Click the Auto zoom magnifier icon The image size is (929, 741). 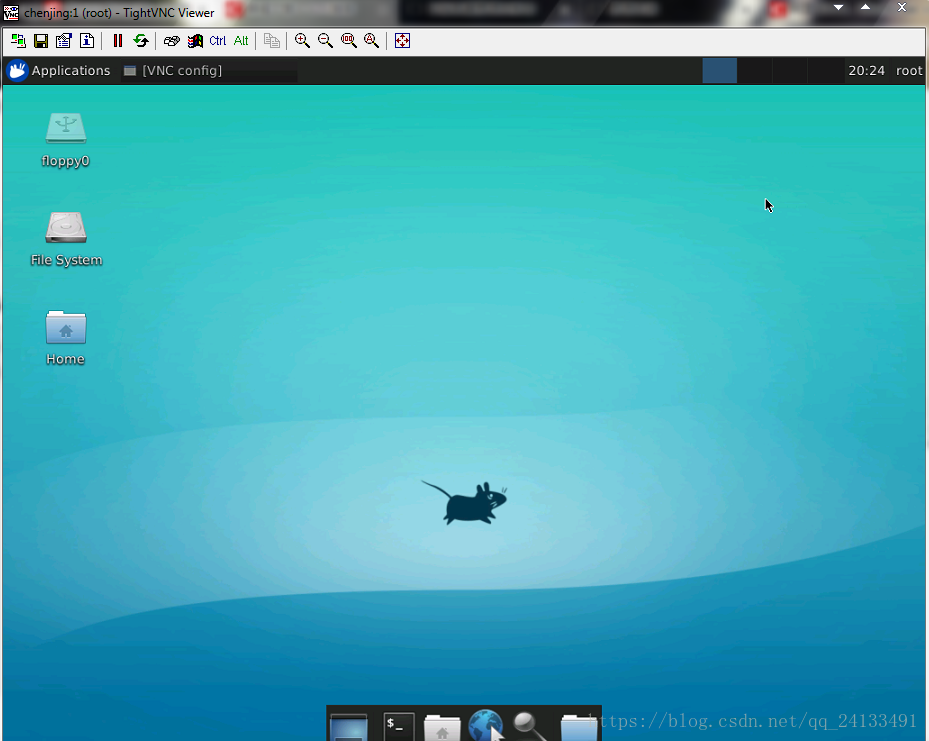click(371, 41)
